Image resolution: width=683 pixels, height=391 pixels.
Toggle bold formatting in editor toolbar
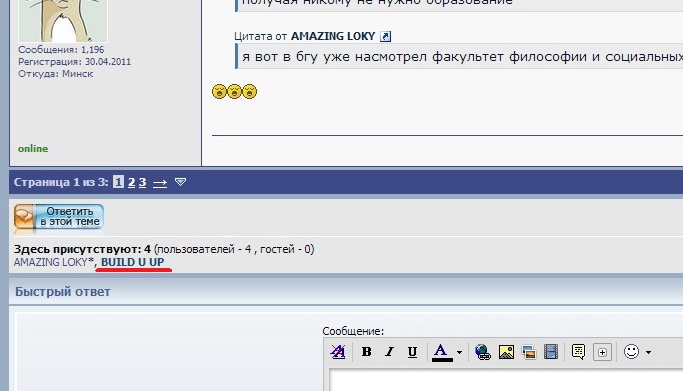tap(367, 352)
